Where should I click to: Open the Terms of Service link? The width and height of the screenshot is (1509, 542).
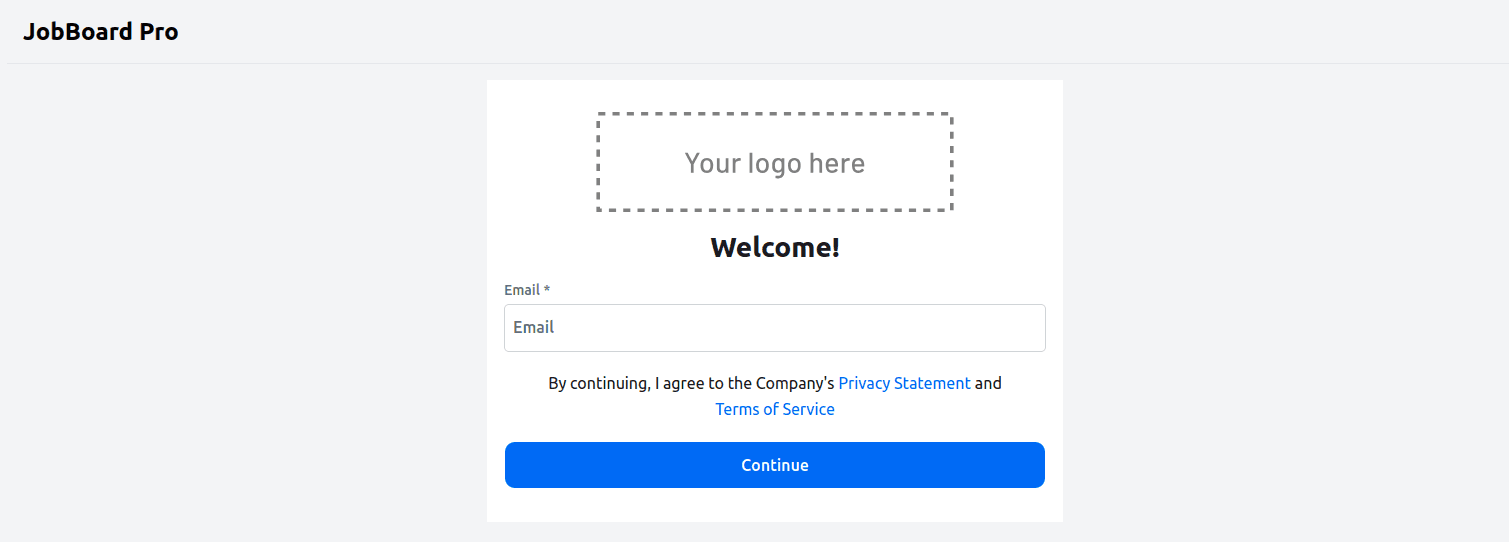pyautogui.click(x=775, y=409)
